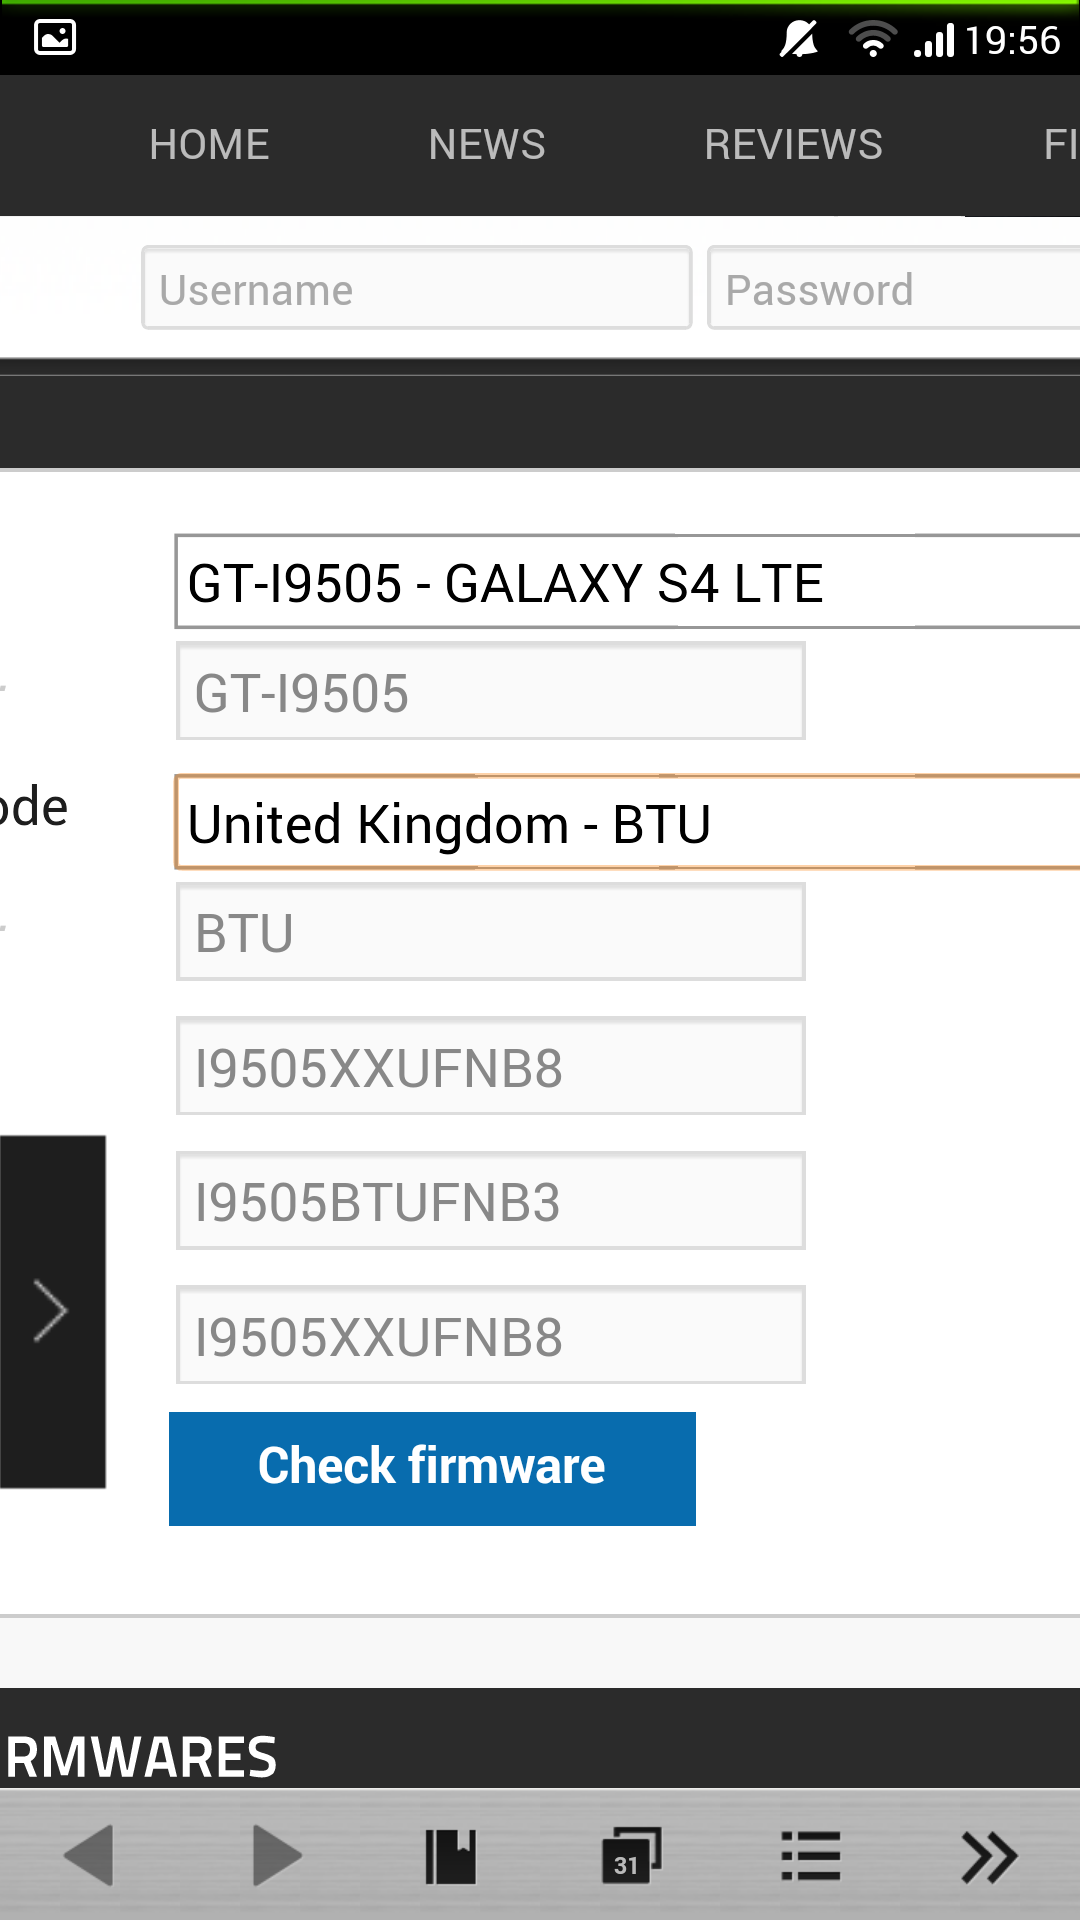This screenshot has height=1920, width=1080.
Task: Click the Check firmware button
Action: [x=432, y=1468]
